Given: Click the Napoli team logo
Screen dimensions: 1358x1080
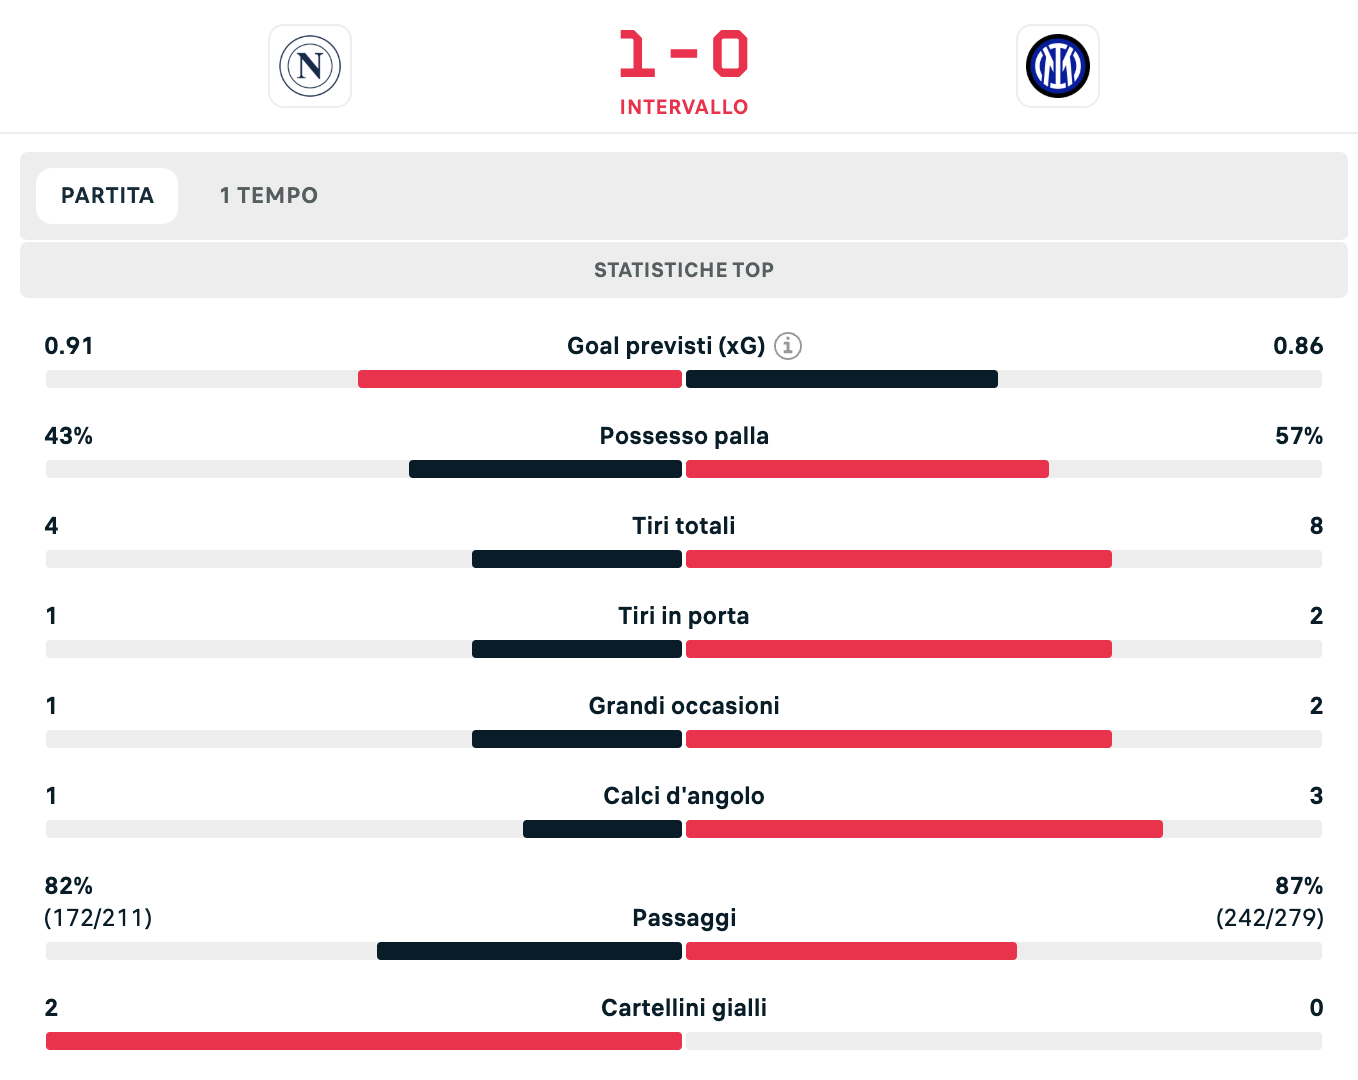Looking at the screenshot, I should point(310,66).
